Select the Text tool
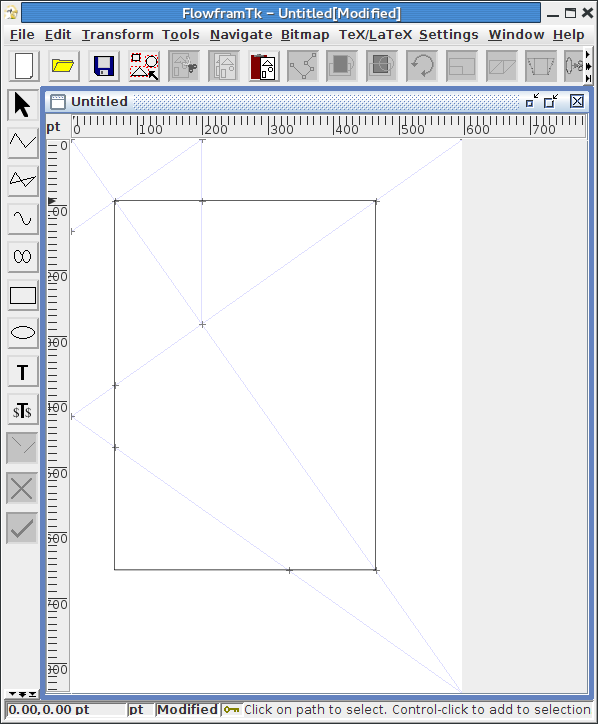 (23, 372)
